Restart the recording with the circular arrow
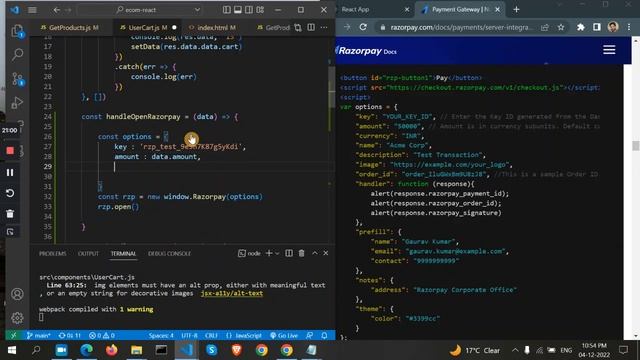640x360 pixels. coord(10,193)
